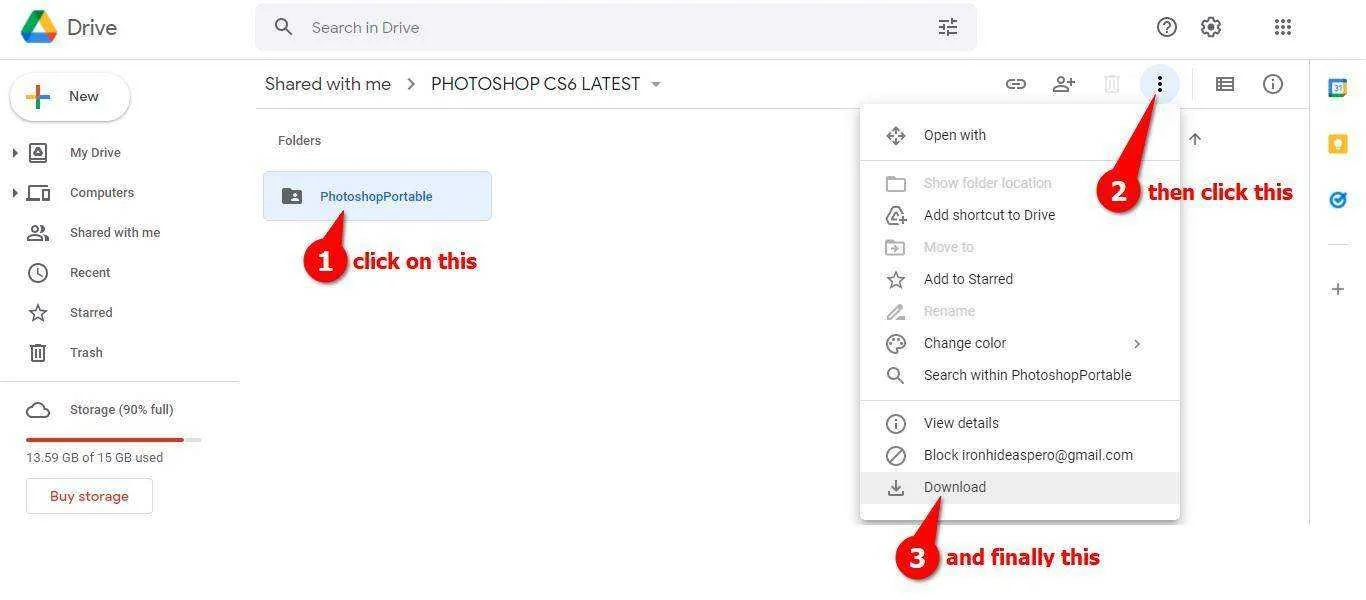The image size is (1366, 600).
Task: Open Trash in sidebar
Action: tap(86, 353)
